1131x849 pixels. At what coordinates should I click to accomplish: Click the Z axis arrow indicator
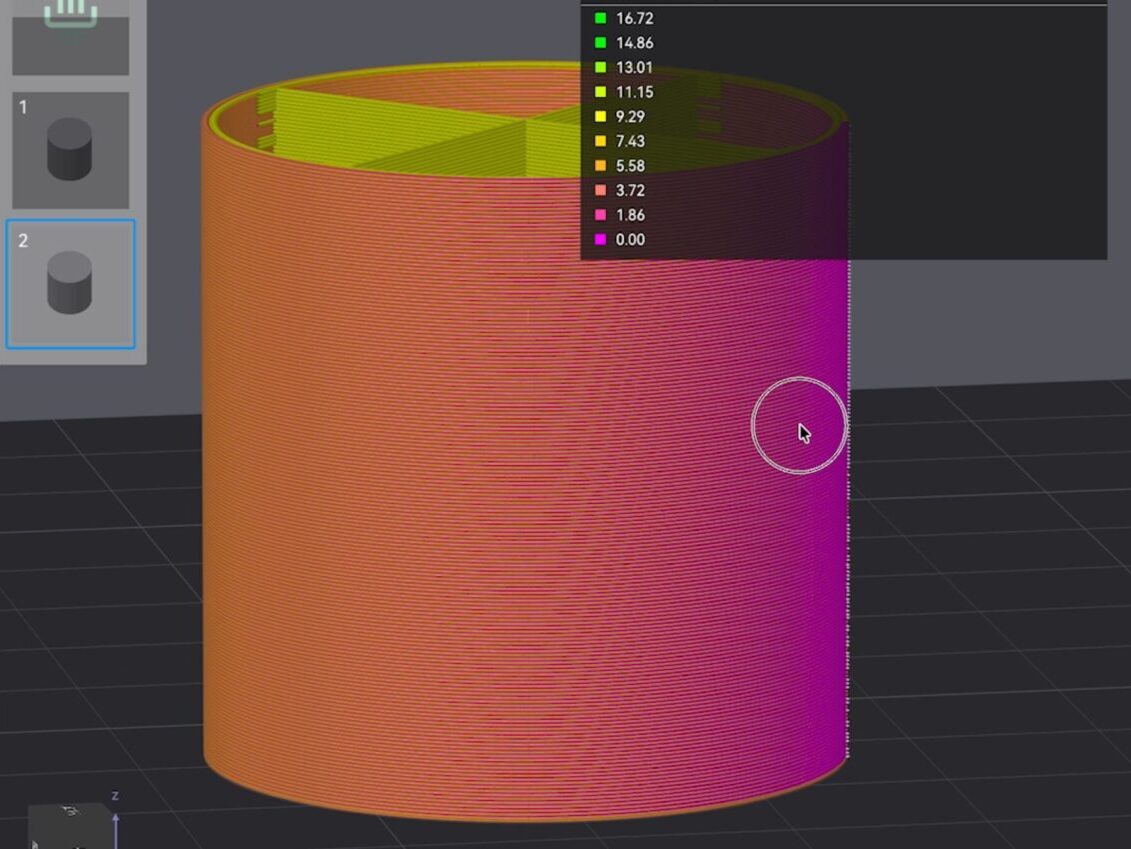pyautogui.click(x=115, y=825)
